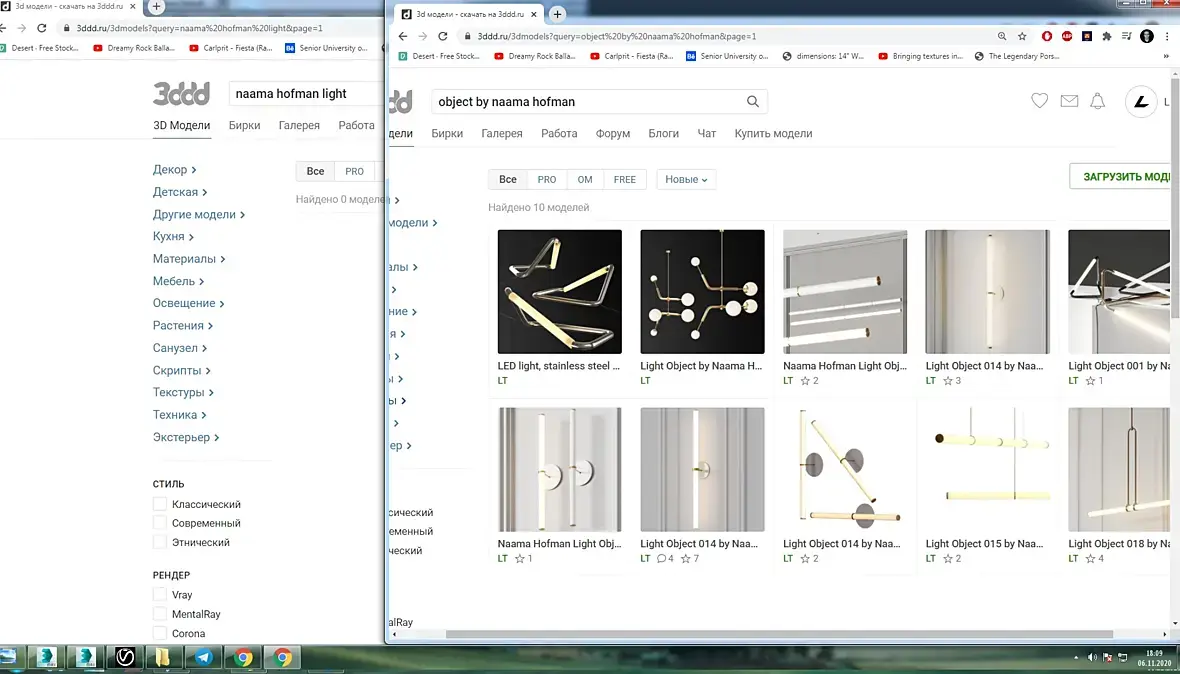Click the volume speaker in system tray
Image resolution: width=1180 pixels, height=674 pixels.
click(x=1093, y=657)
